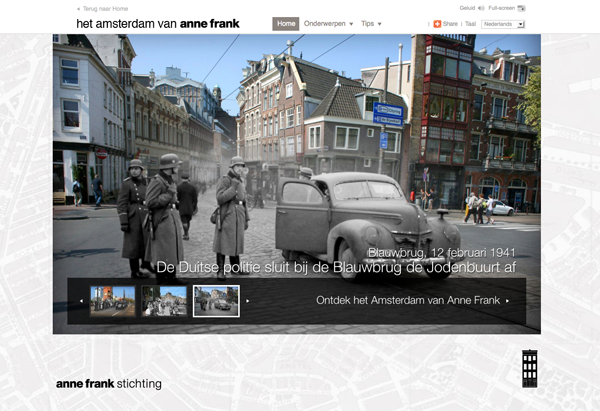Click the orange Share plus icon

pos(437,24)
